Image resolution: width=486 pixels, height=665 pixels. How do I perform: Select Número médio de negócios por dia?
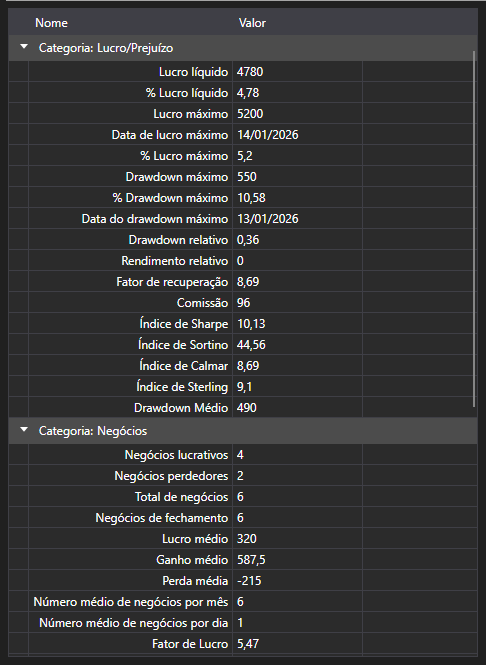coord(134,623)
